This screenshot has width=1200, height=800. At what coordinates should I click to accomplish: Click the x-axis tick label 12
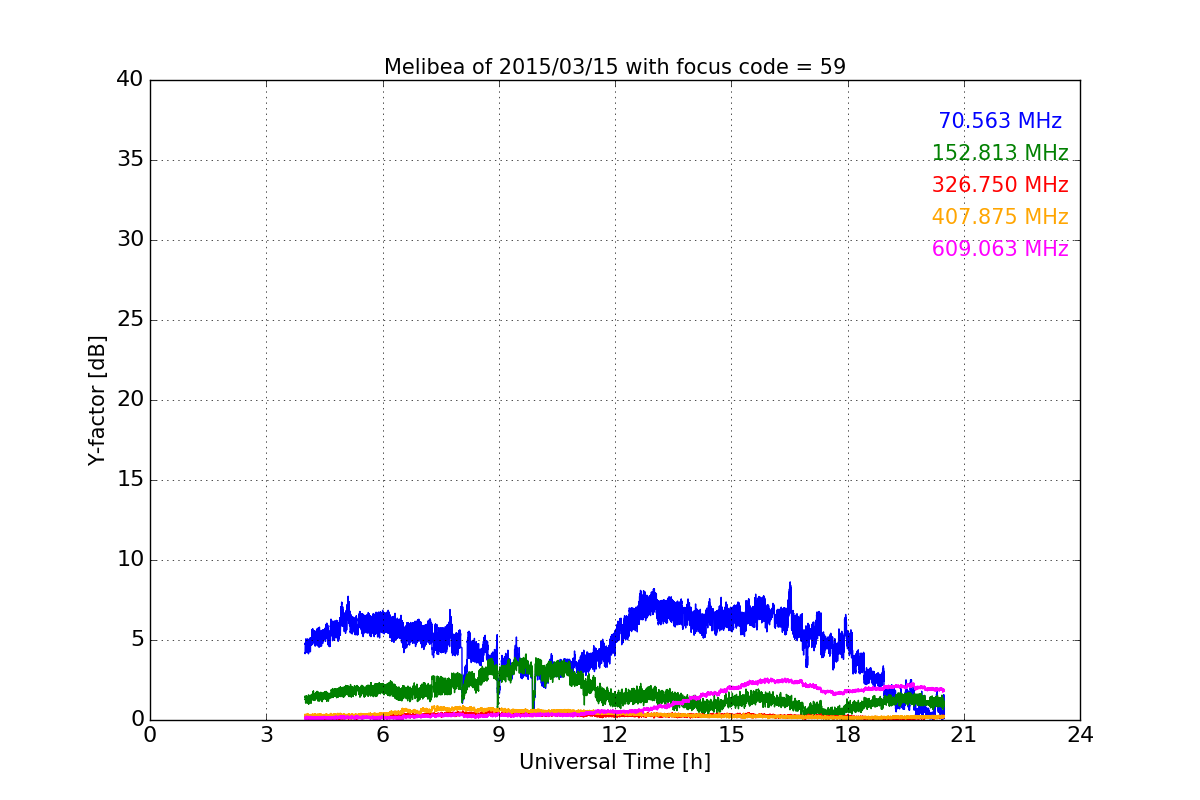615,735
